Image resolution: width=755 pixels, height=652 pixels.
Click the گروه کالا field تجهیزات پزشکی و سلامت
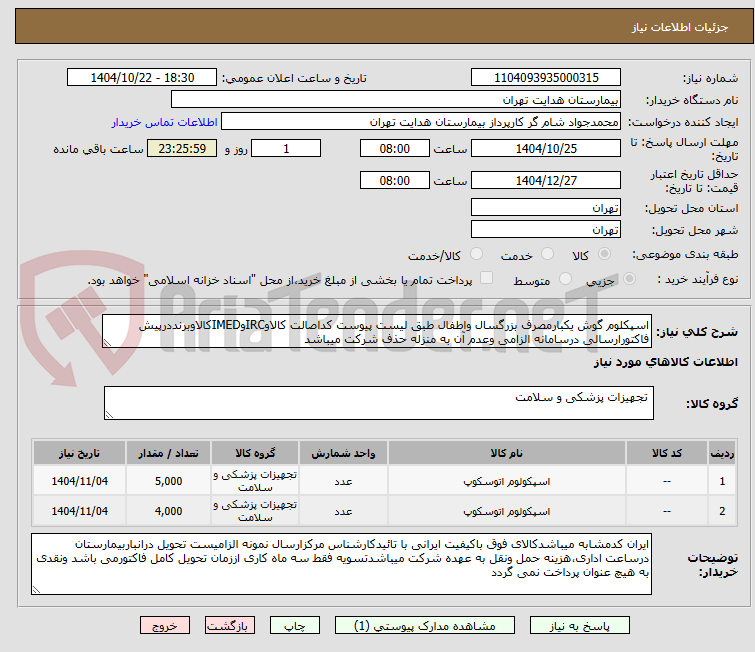(x=378, y=403)
